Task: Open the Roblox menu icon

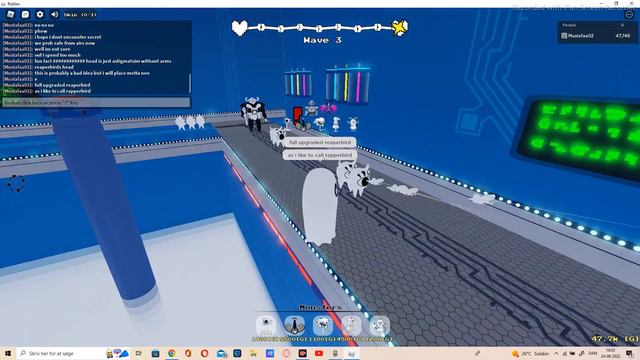Action: [x=11, y=14]
